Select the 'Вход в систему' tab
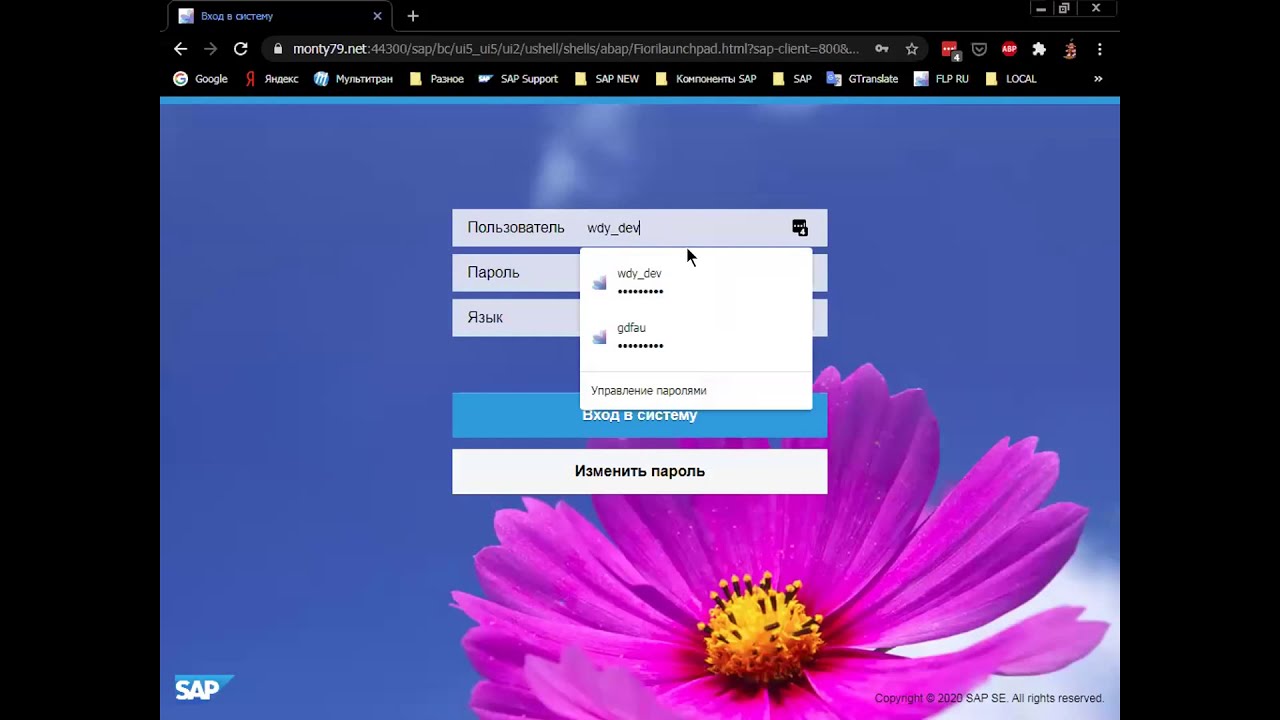1280x720 pixels. coord(280,16)
